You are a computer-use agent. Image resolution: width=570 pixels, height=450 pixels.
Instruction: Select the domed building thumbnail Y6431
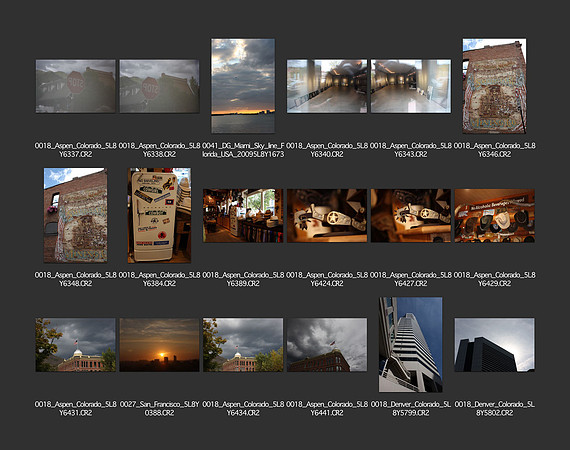[x=76, y=345]
